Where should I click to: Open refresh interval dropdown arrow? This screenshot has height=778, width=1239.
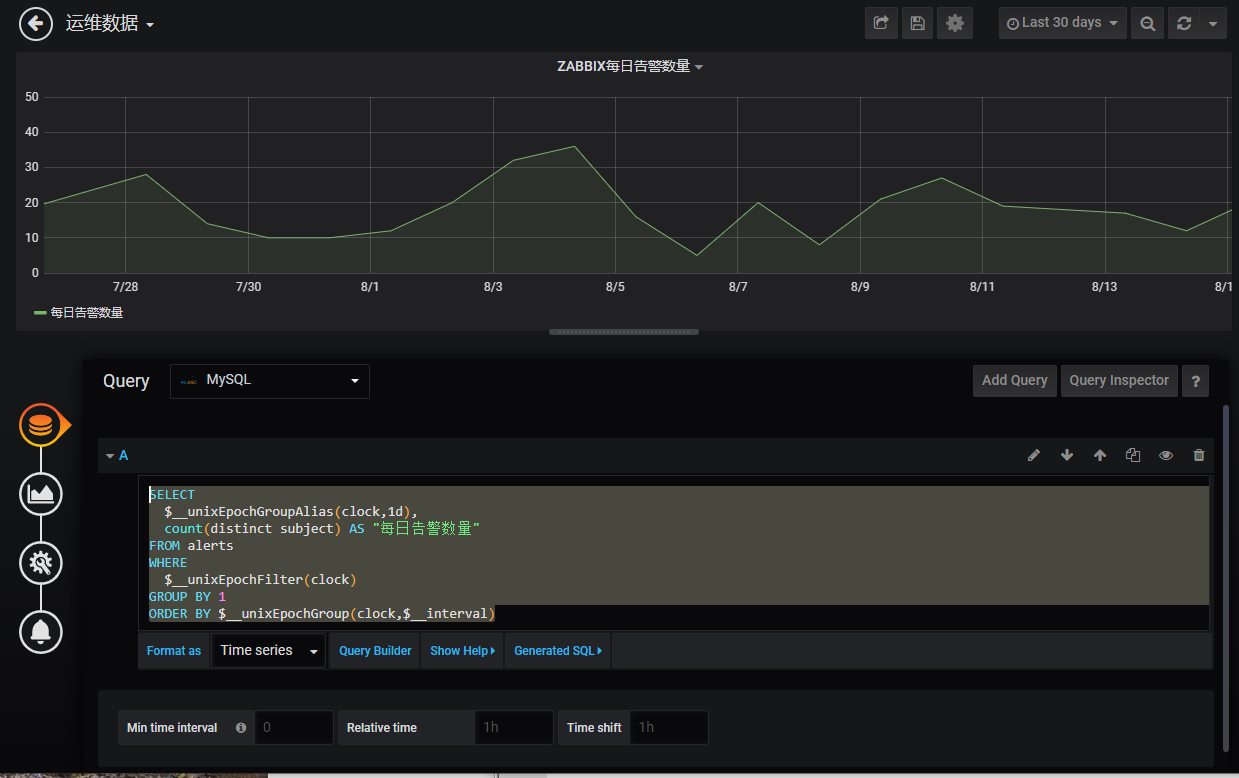tap(1213, 23)
